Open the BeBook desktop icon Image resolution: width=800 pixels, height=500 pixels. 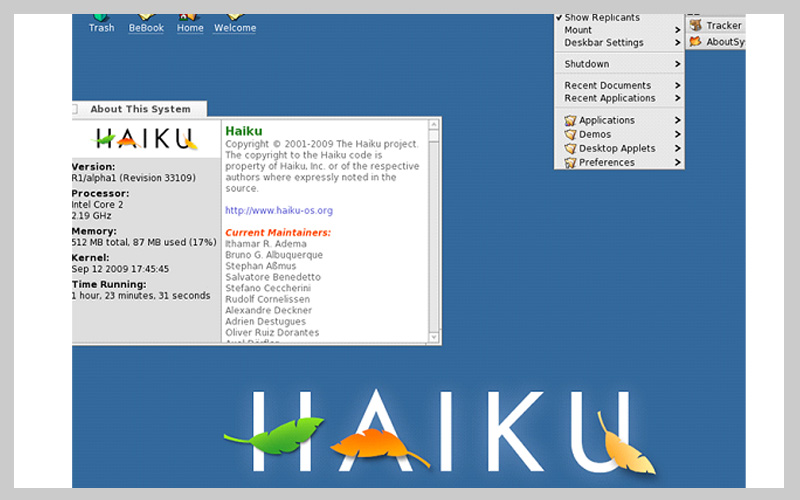[x=146, y=24]
